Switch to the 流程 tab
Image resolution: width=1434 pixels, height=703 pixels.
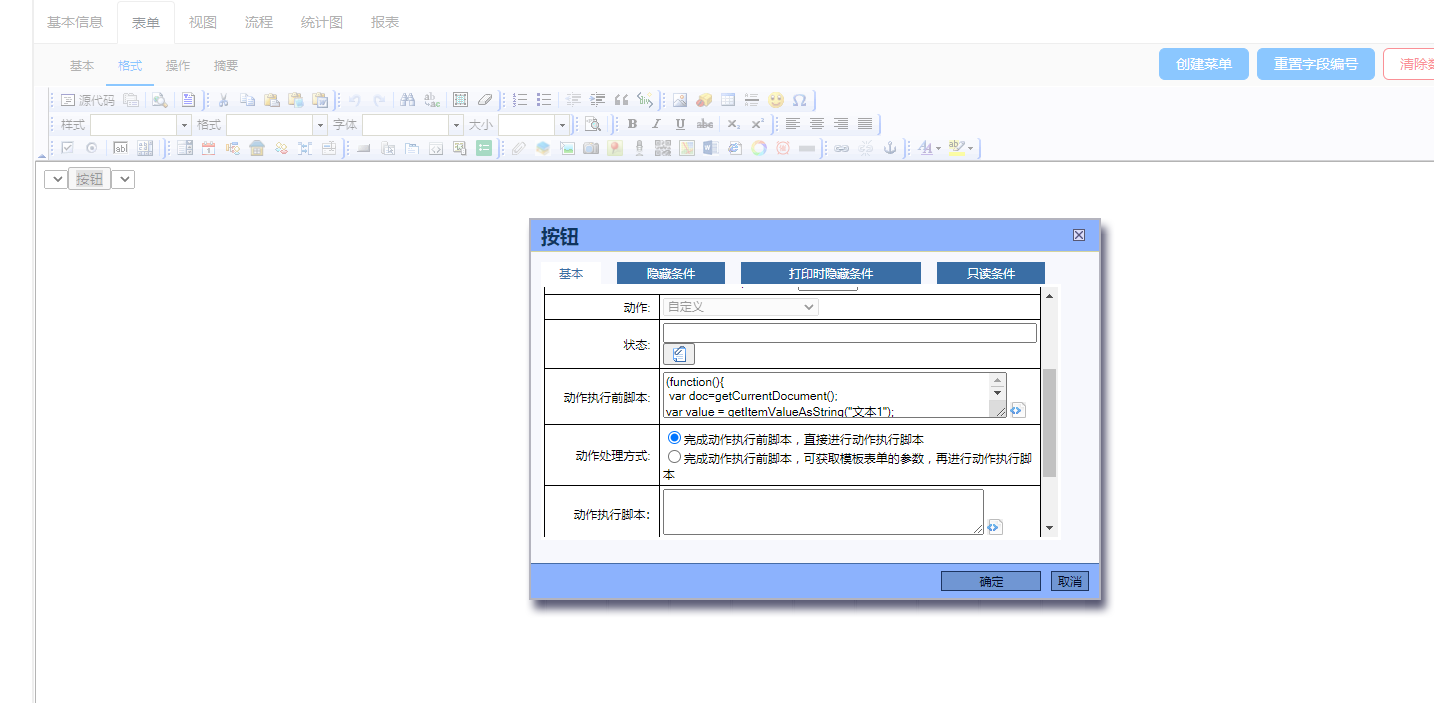[x=259, y=22]
